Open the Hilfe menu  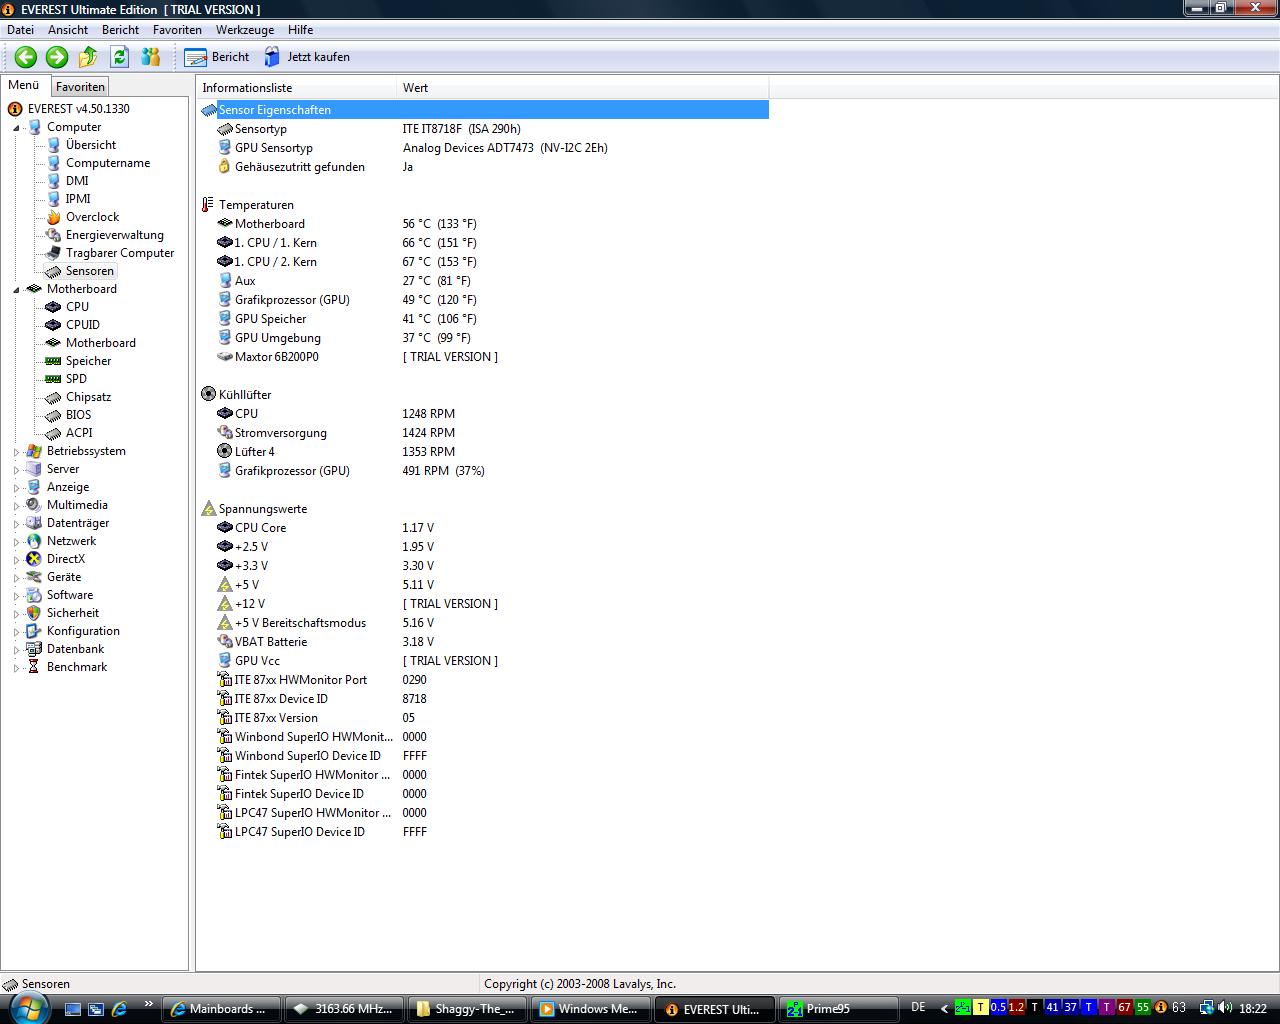tap(300, 30)
